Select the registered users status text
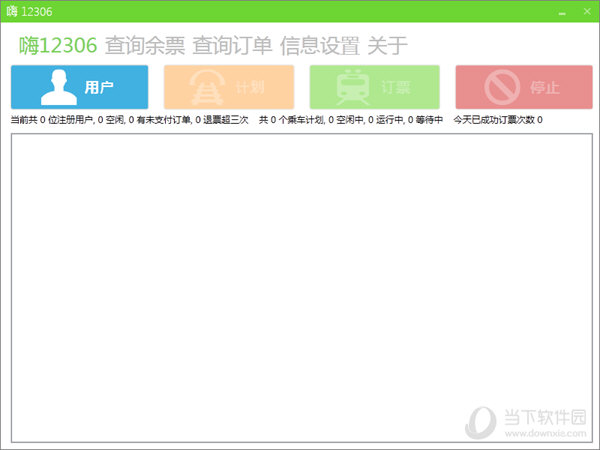The width and height of the screenshot is (600, 450). (129, 120)
